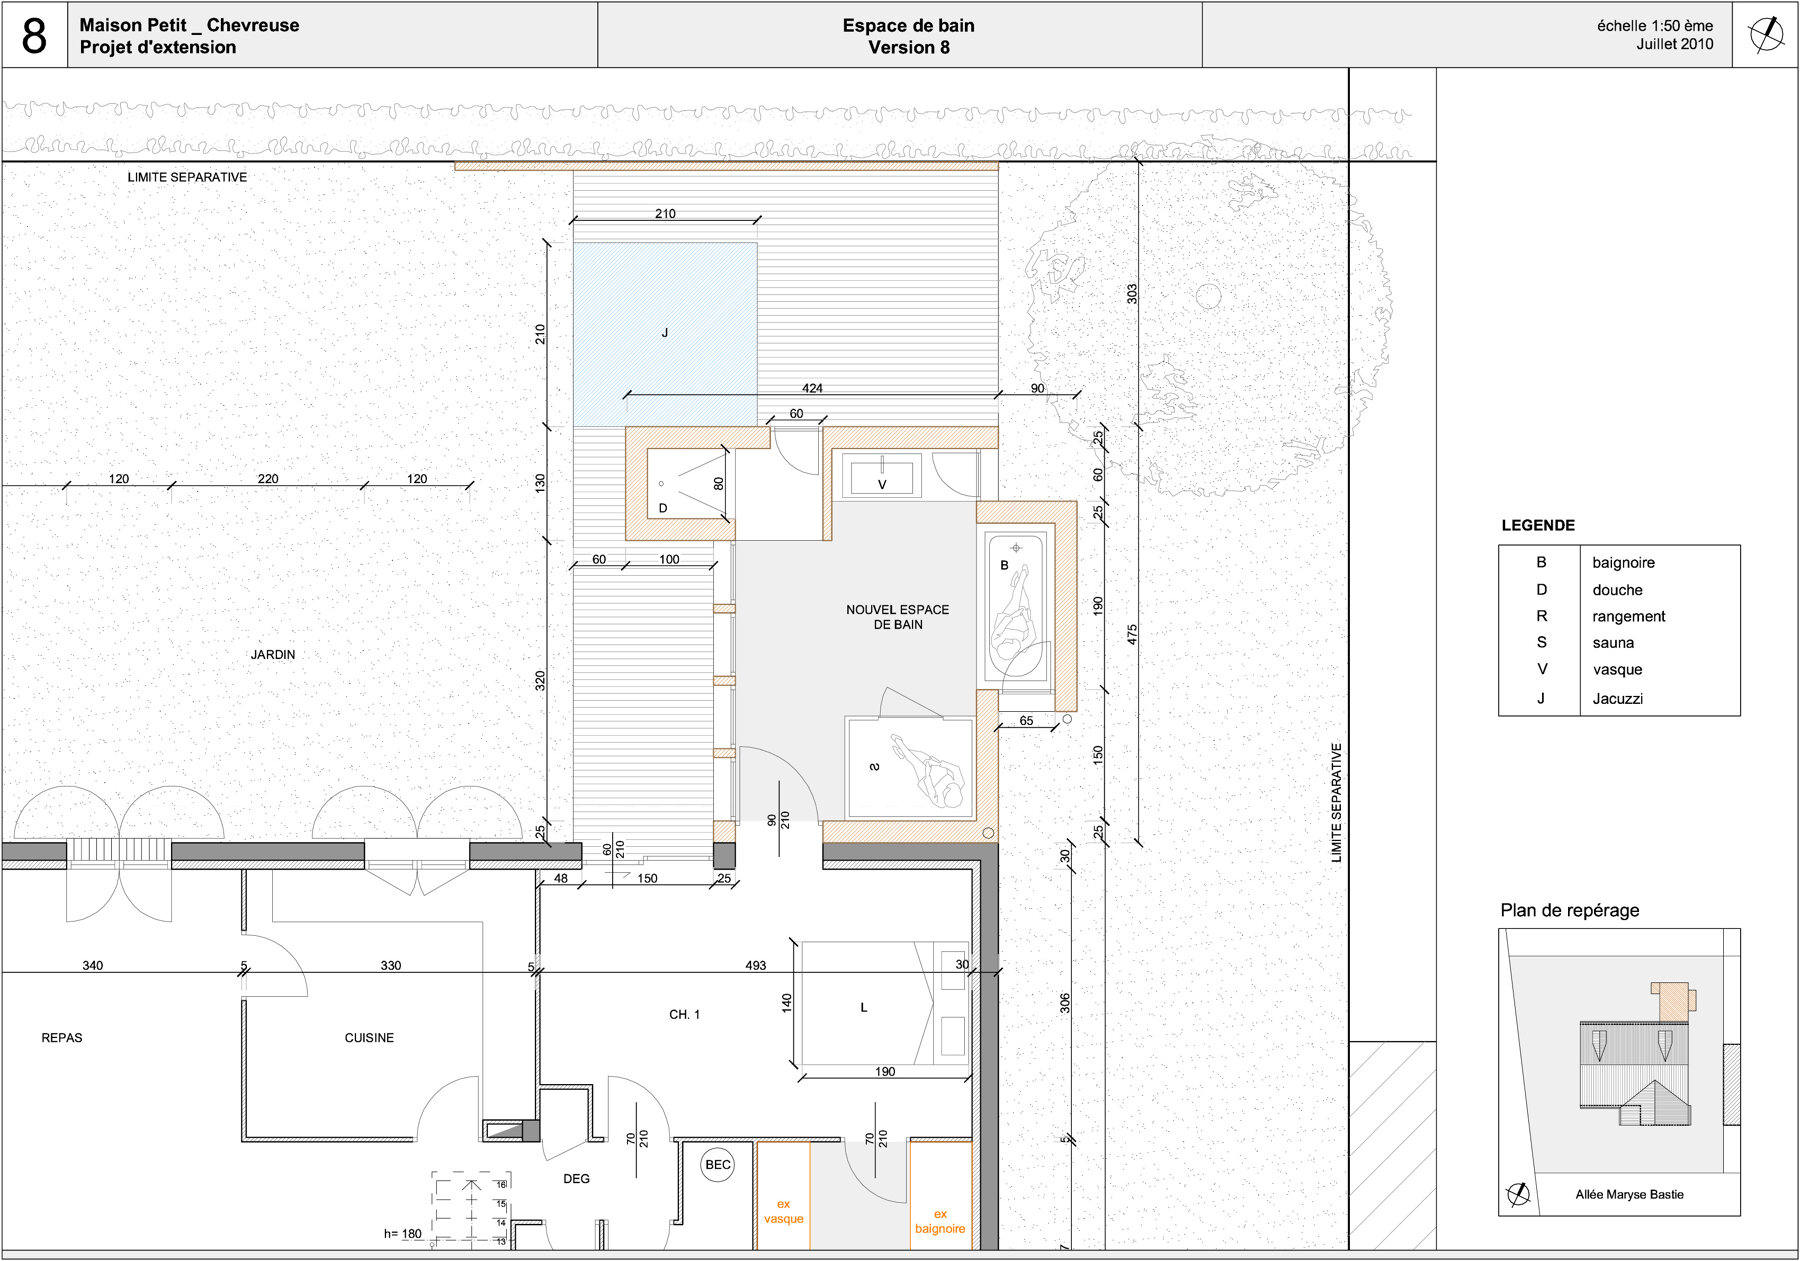Click the '48' dimension value
1800x1261 pixels.
pos(561,879)
